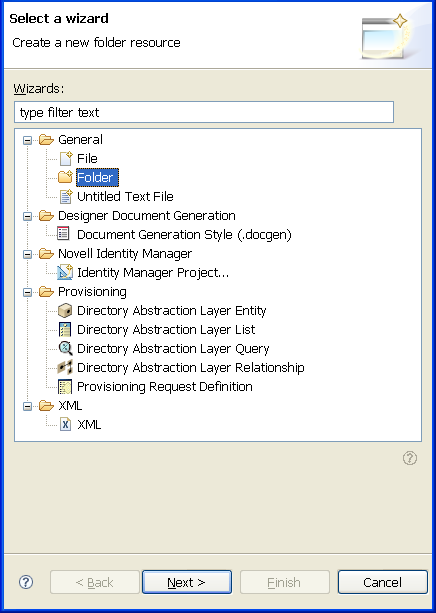This screenshot has width=436, height=613.
Task: Select Document Generation Style (.docgen)
Action: point(184,235)
